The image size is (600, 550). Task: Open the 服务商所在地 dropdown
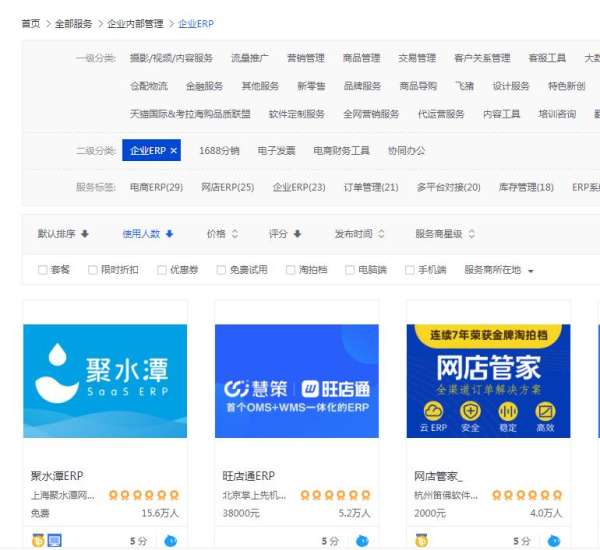(x=499, y=270)
